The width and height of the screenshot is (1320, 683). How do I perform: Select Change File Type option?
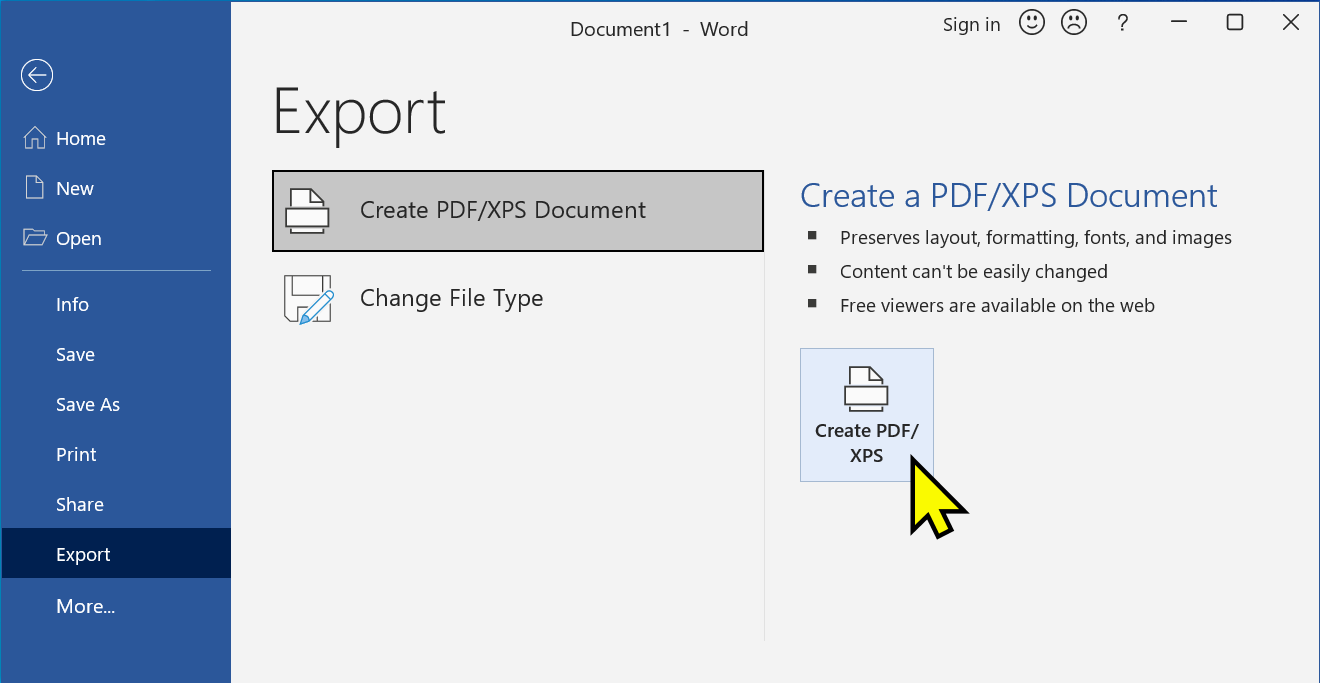tap(518, 298)
